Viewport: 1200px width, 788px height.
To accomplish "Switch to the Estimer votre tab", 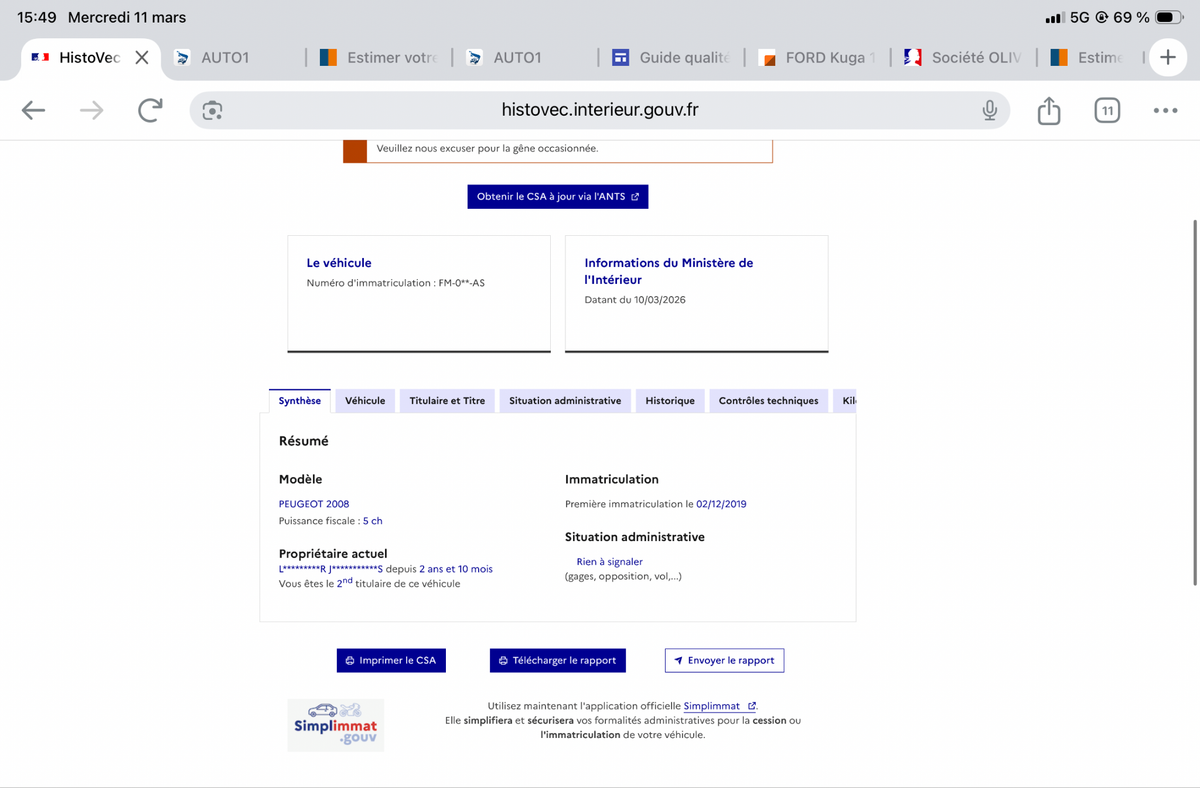I will (379, 58).
